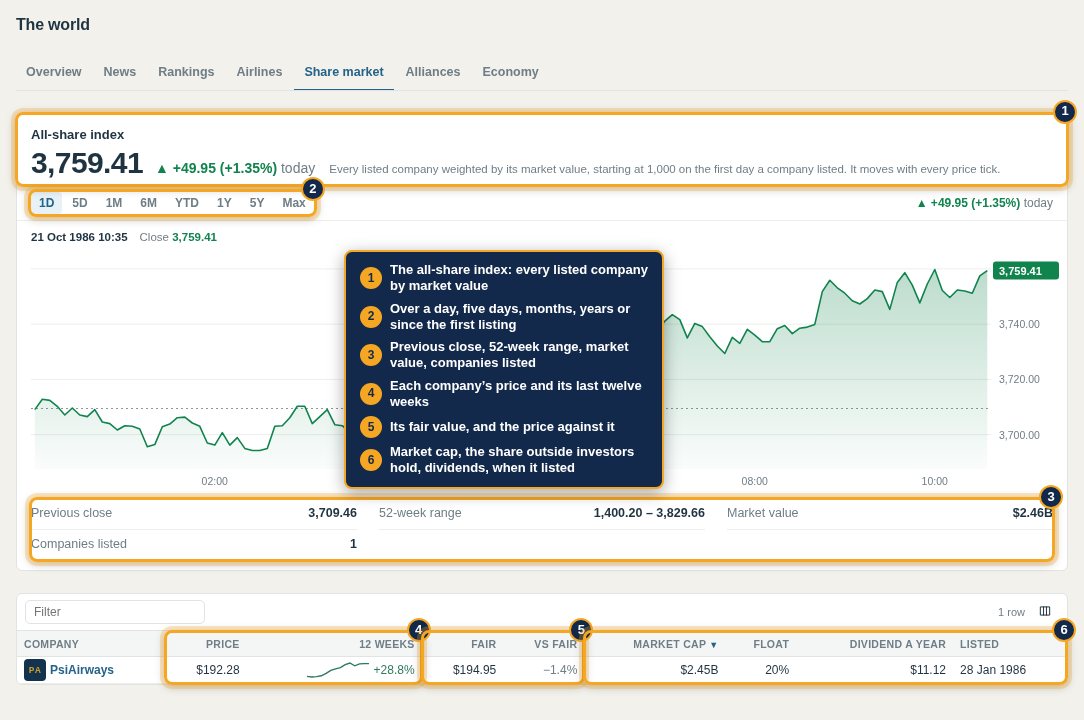
Task: Click the 21 Oct 1986 10:35 timestamp
Action: tap(79, 237)
